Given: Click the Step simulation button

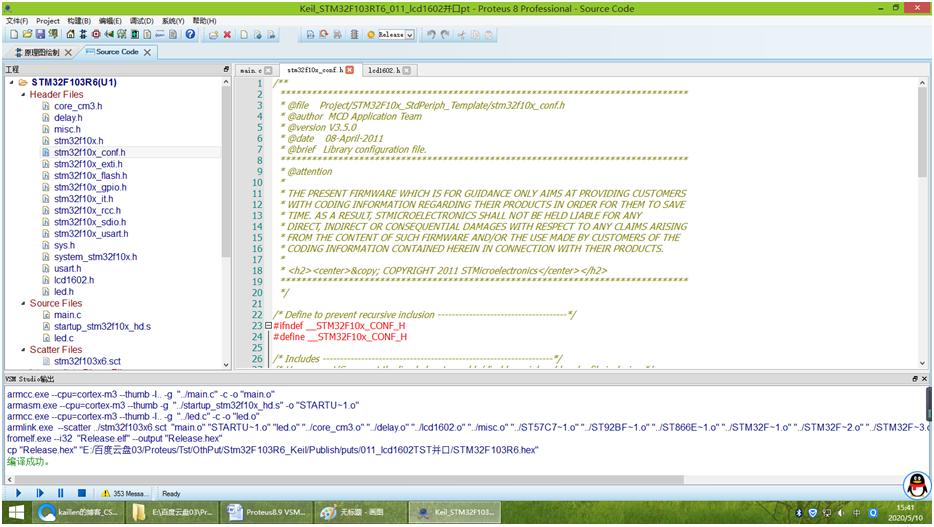Looking at the screenshot, I should (x=40, y=493).
